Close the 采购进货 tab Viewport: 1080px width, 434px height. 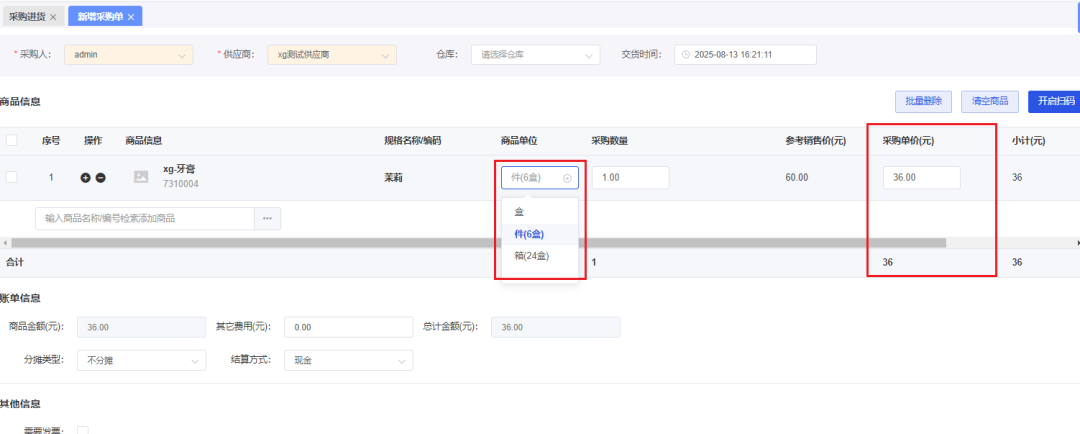[x=53, y=17]
